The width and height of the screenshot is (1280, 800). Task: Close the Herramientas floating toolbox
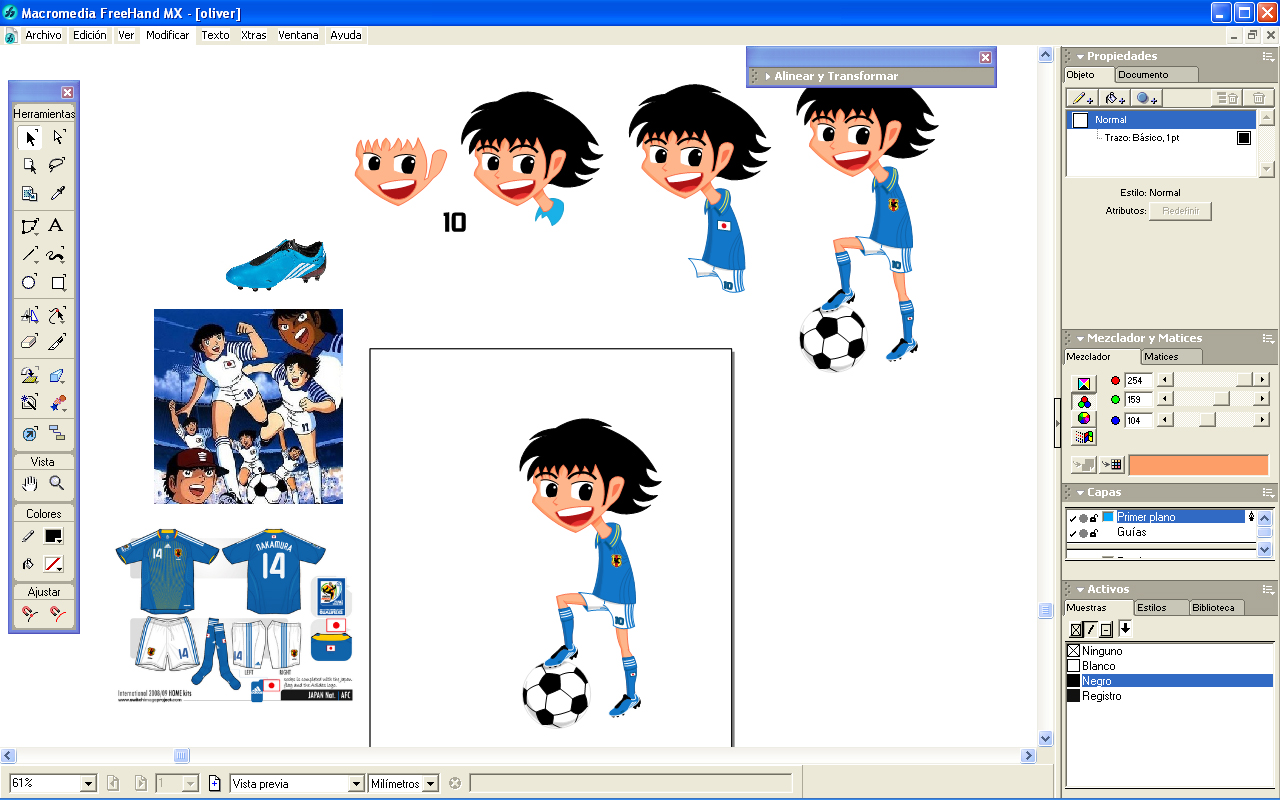click(x=67, y=93)
